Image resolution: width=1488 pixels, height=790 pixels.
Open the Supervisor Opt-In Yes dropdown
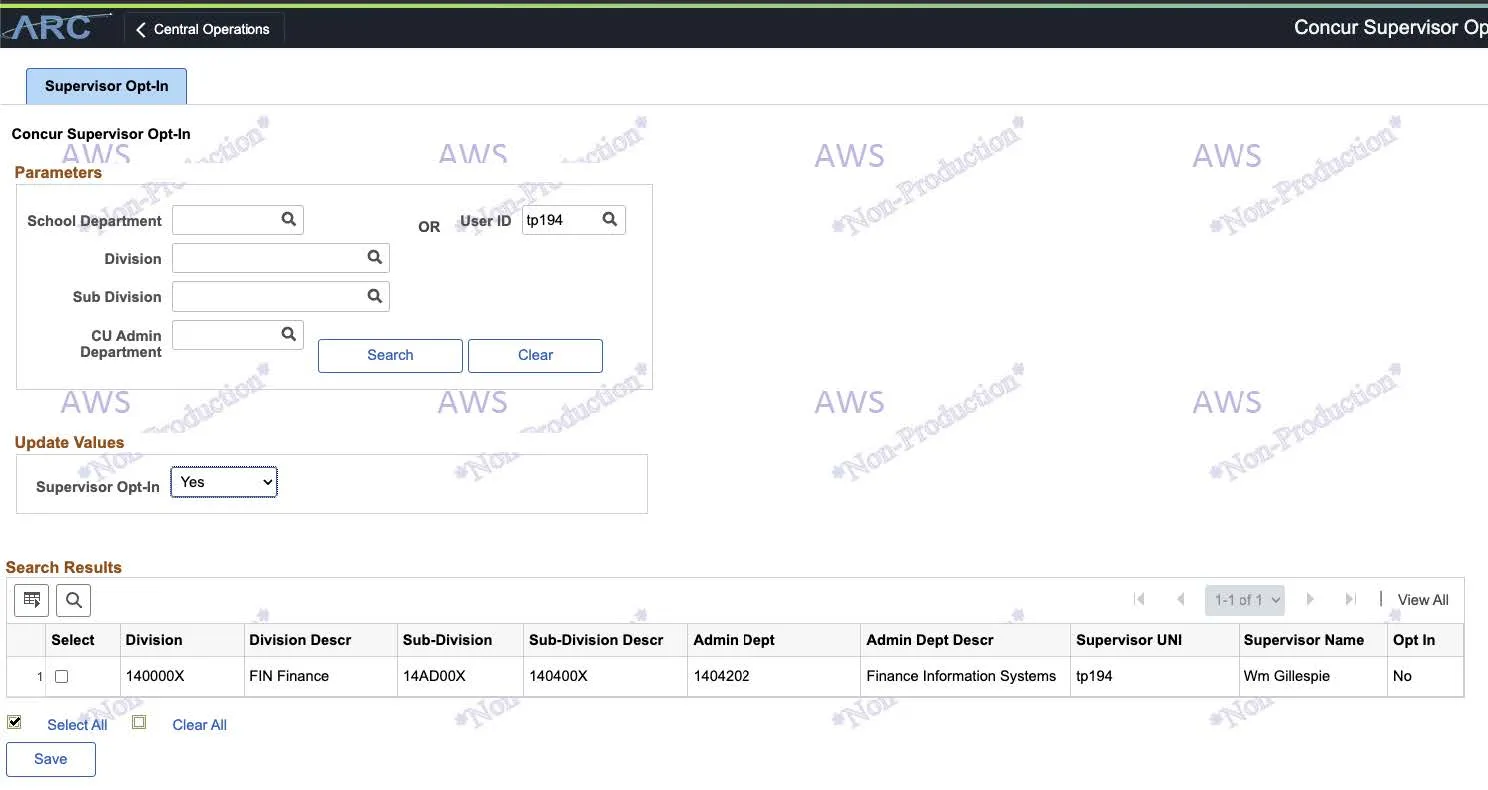pyautogui.click(x=224, y=482)
